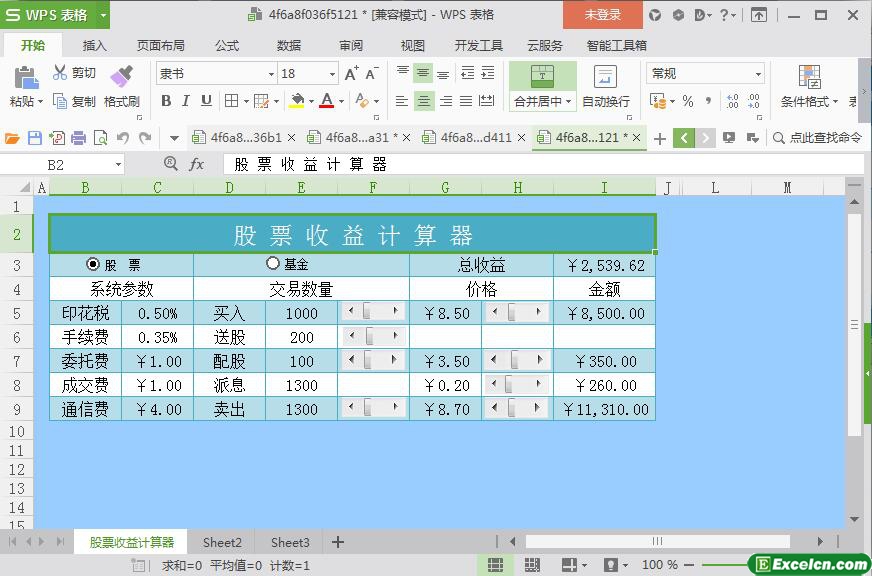The image size is (872, 576).
Task: Click the scissors Cut icon
Action: pyautogui.click(x=61, y=73)
